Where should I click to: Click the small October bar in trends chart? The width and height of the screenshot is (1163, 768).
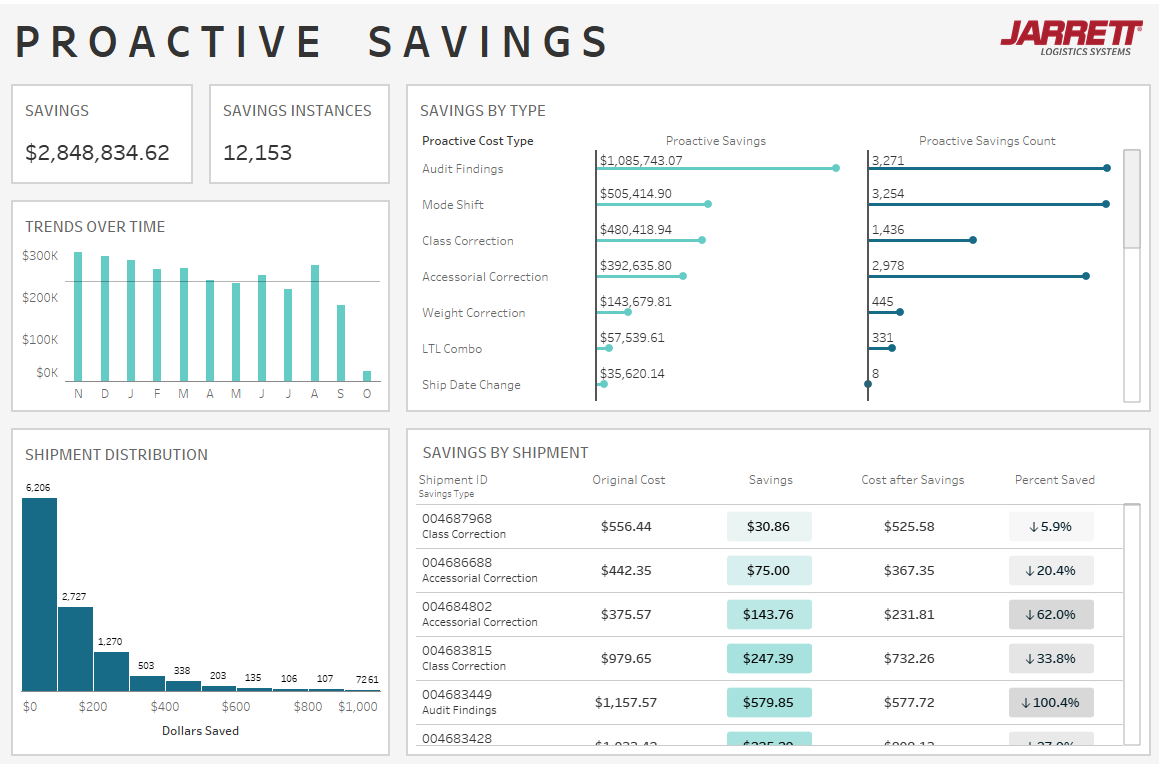[366, 376]
